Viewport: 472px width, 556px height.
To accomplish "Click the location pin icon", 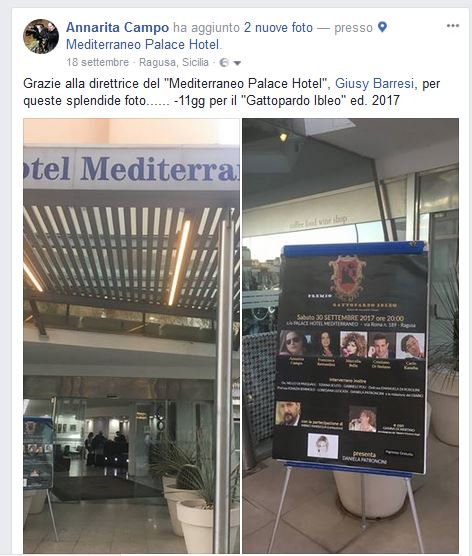I will pos(382,27).
